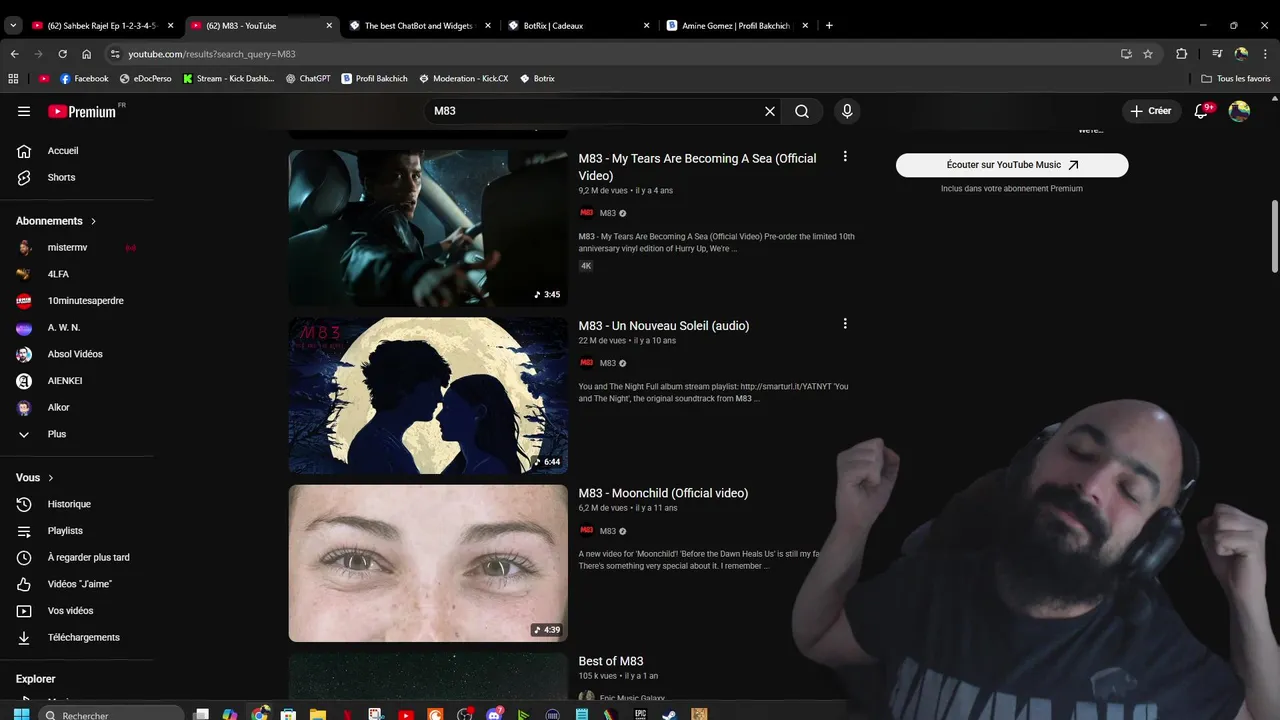This screenshot has width=1280, height=720.
Task: Click the Best of M83 title
Action: click(611, 661)
